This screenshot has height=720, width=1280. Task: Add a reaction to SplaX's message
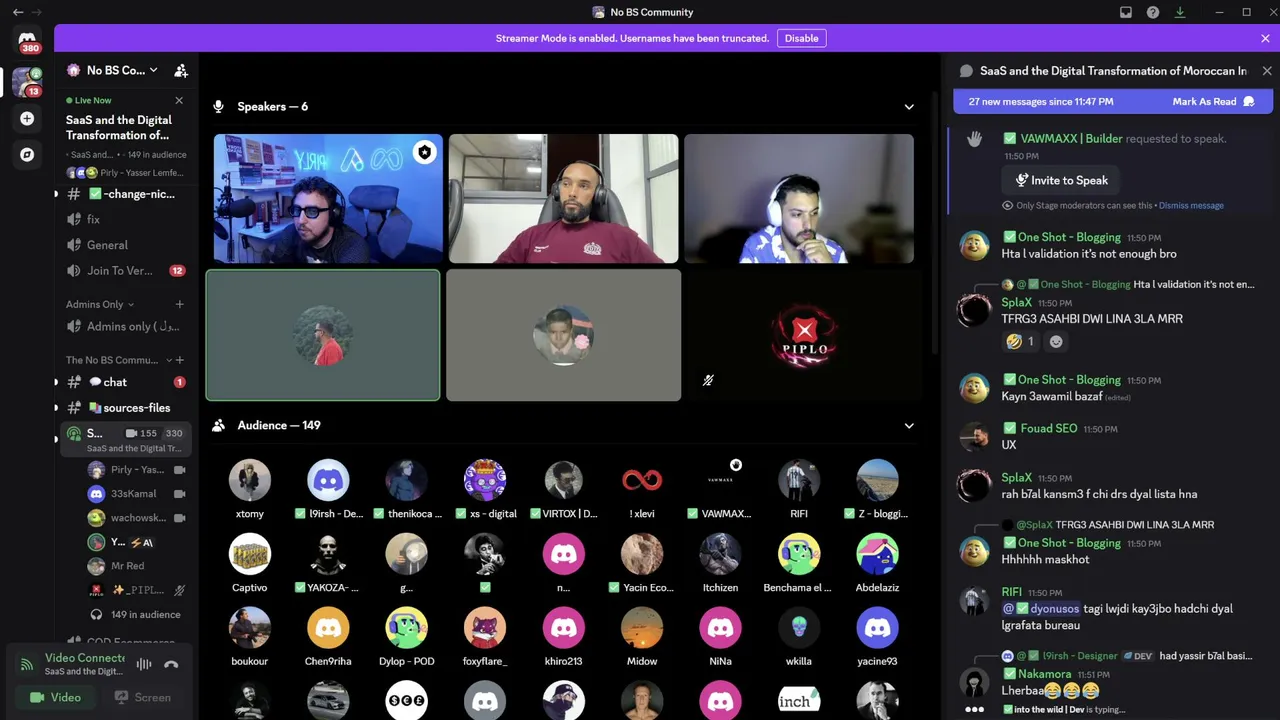pos(1056,342)
